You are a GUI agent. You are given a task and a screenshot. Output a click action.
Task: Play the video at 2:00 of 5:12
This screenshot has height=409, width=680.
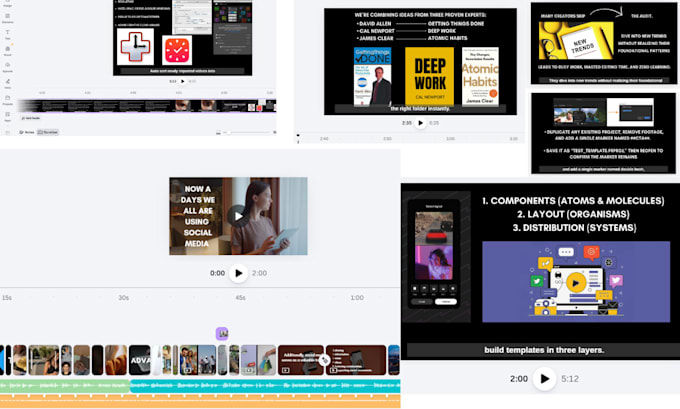pyautogui.click(x=544, y=379)
